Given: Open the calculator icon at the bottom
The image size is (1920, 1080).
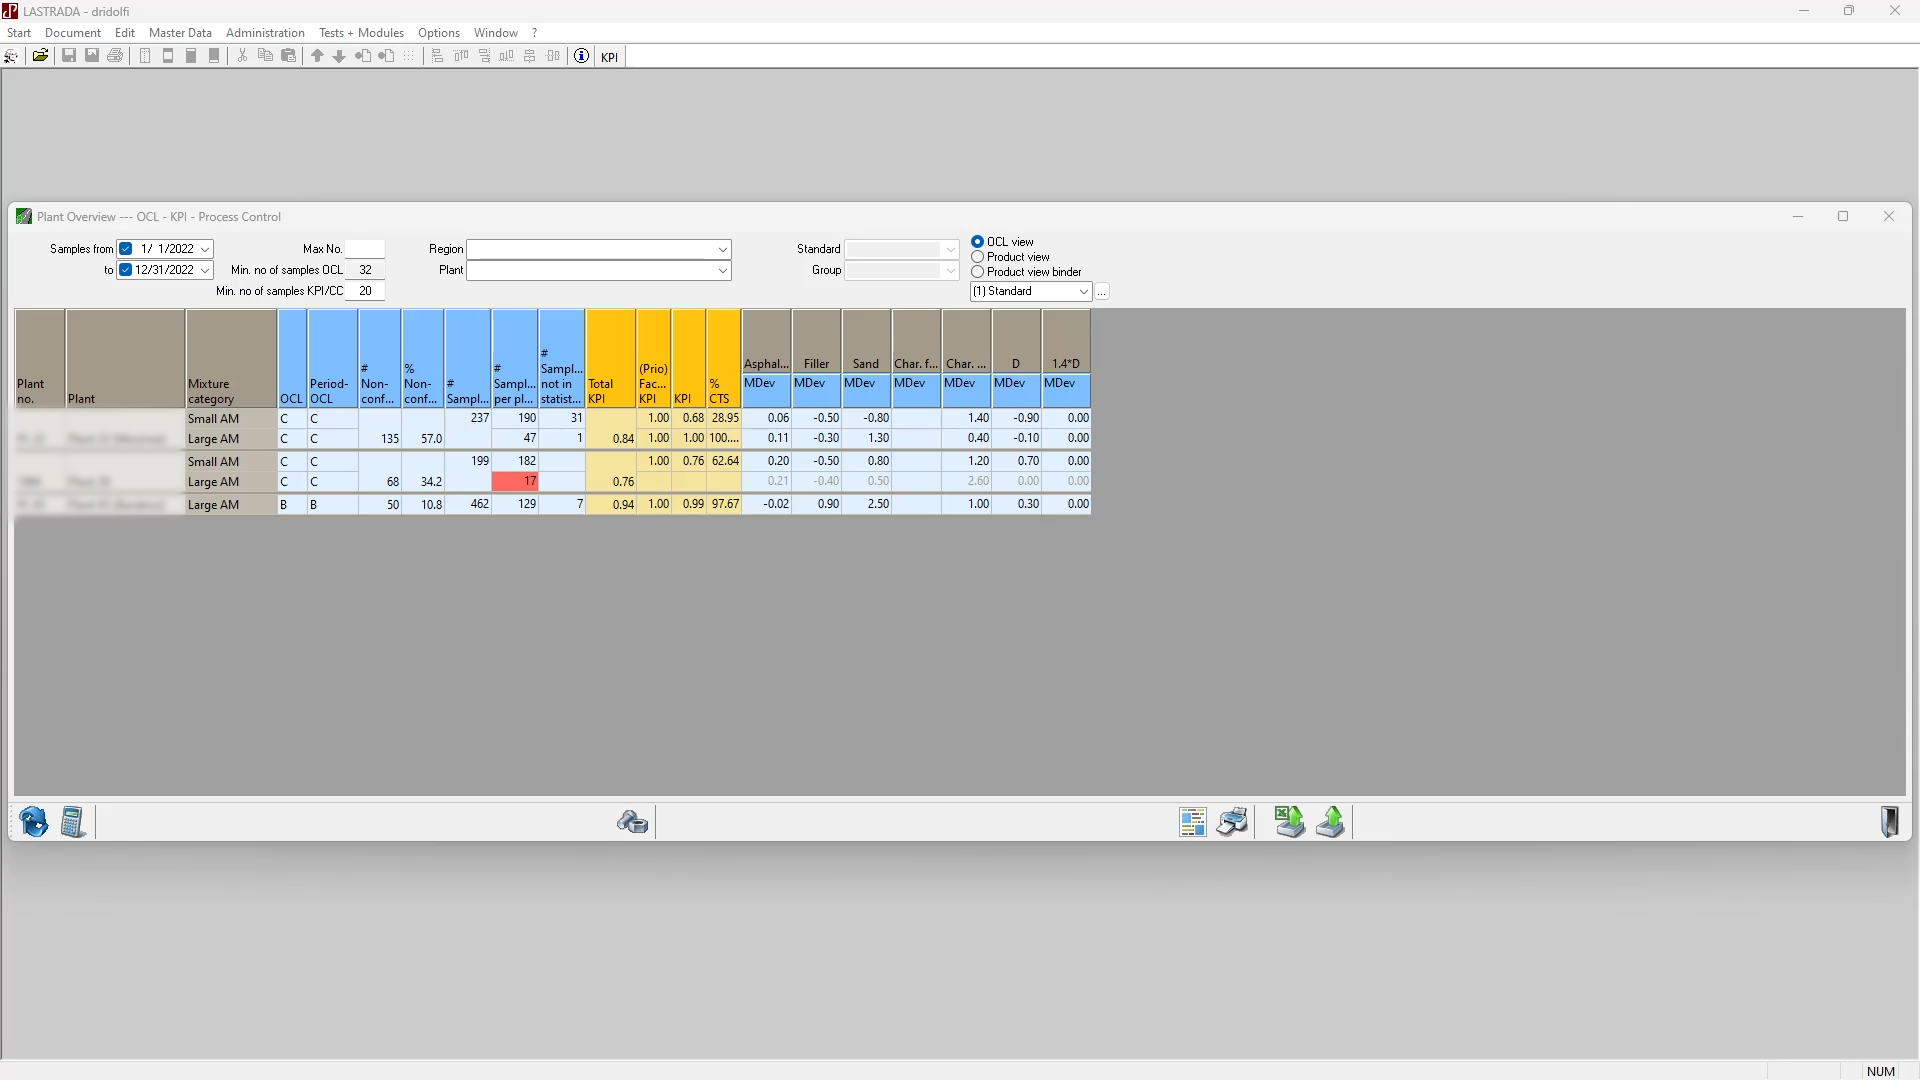Looking at the screenshot, I should [73, 822].
